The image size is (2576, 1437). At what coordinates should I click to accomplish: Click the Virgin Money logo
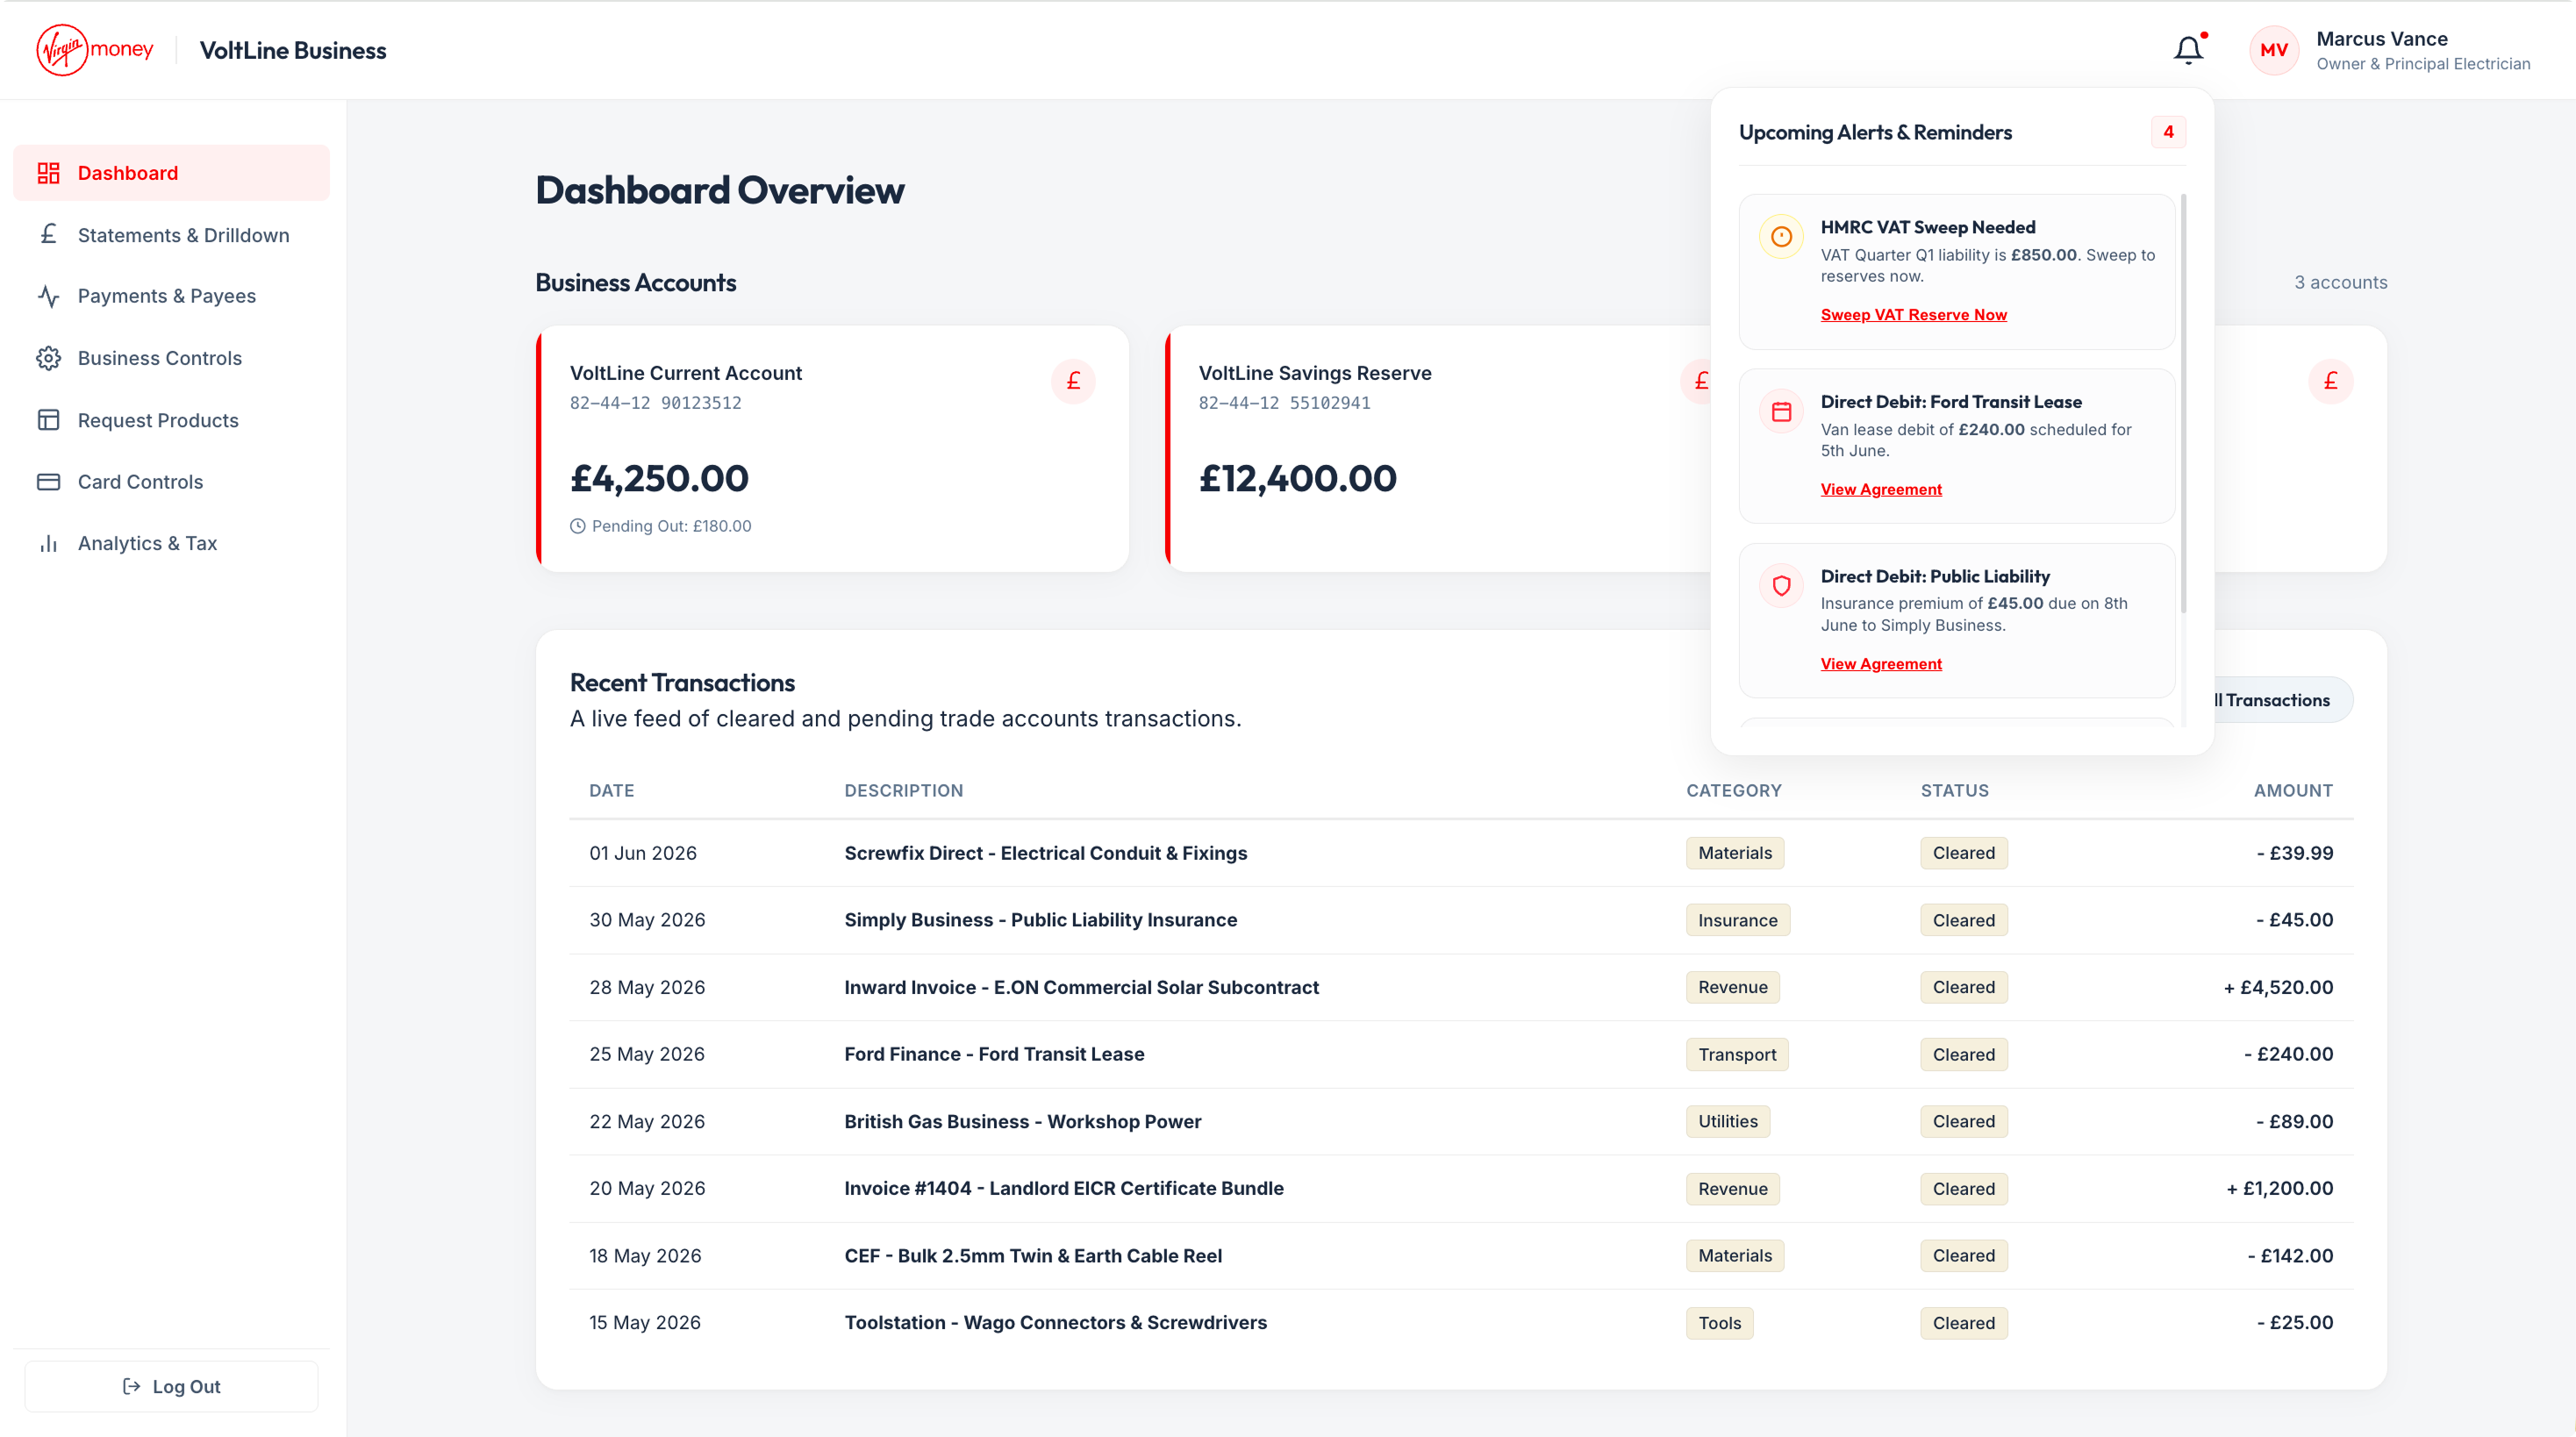point(95,50)
